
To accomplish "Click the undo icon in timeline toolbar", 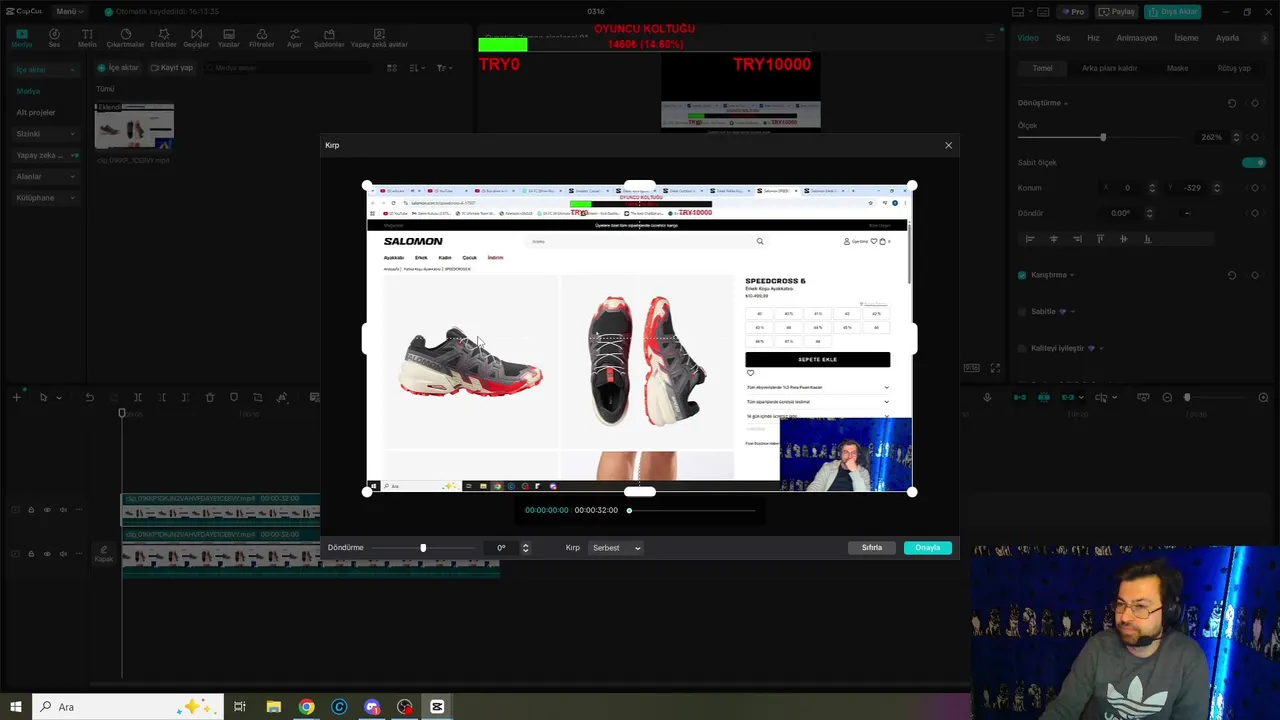I will (x=89, y=398).
